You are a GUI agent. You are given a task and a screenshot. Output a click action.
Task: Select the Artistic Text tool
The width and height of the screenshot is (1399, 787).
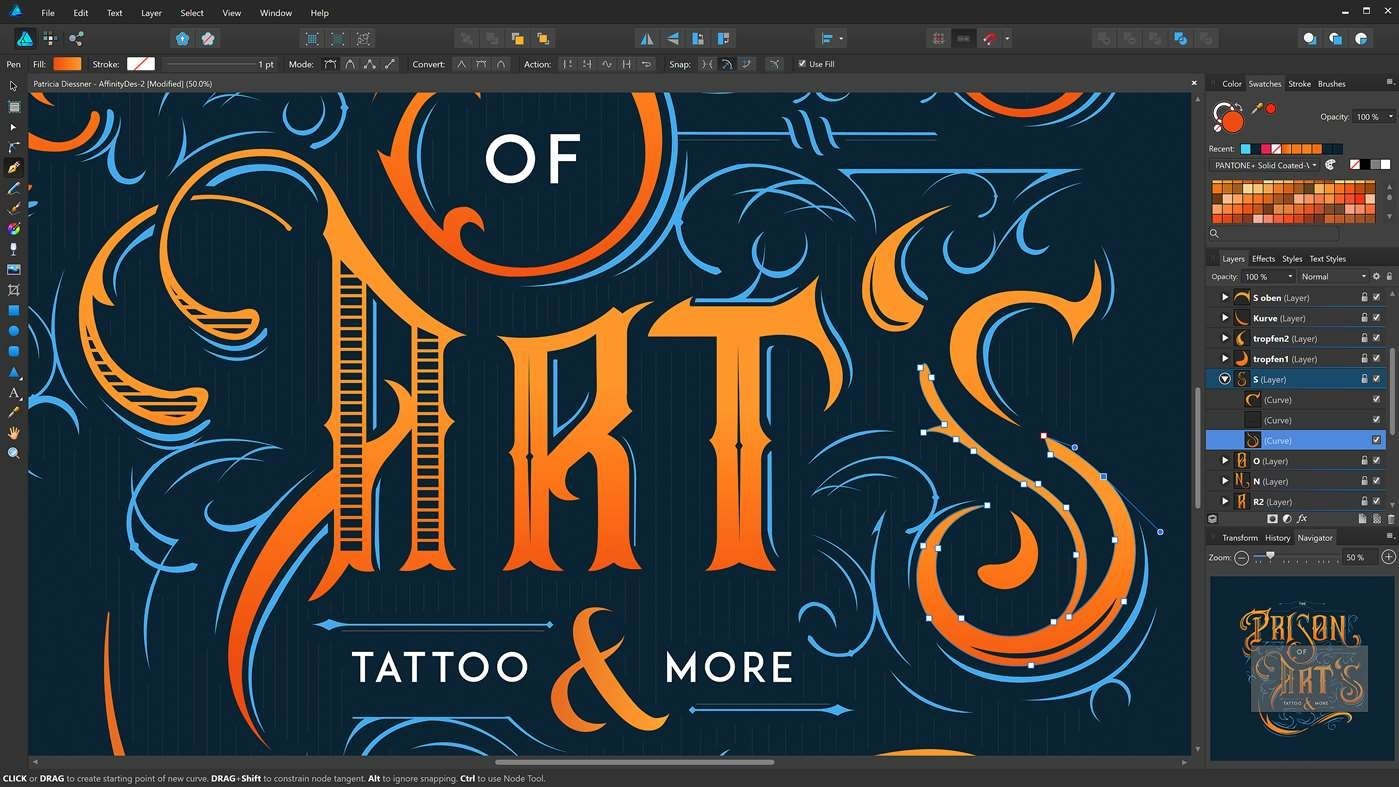[14, 393]
